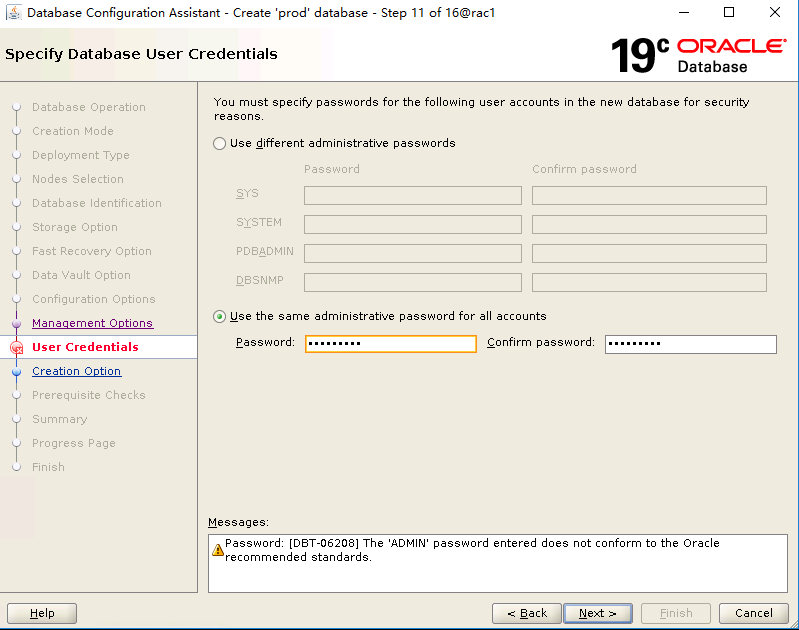Screen dimensions: 799x630
Task: Select 'Use different administrative passwords' radio button
Action: pyautogui.click(x=220, y=144)
